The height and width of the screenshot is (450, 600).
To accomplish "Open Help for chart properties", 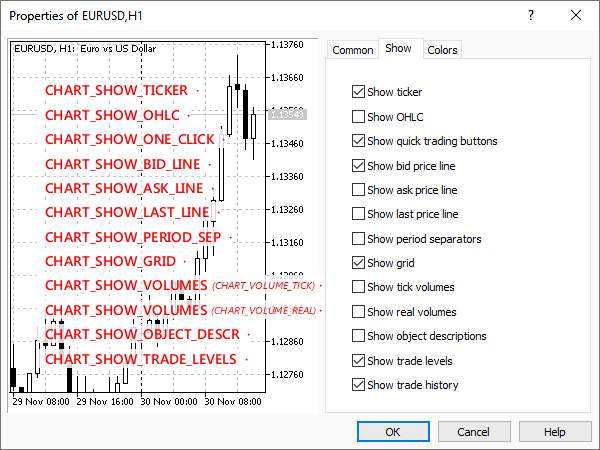I will [x=555, y=432].
